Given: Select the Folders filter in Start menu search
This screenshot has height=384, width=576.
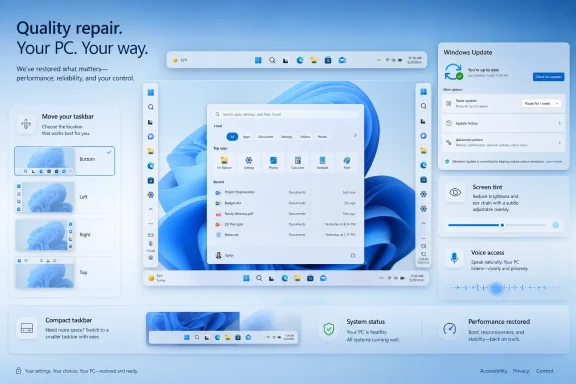Looking at the screenshot, I should [x=305, y=137].
